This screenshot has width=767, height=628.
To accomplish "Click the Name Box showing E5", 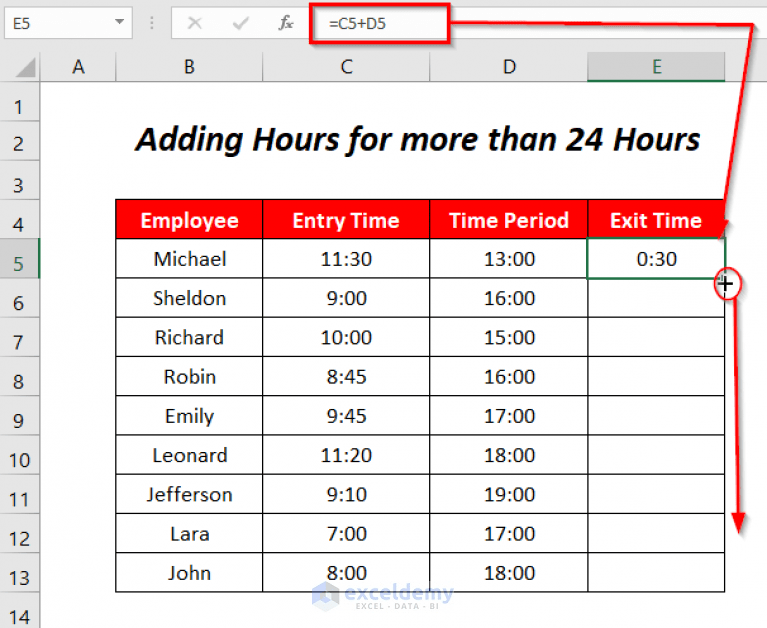I will (68, 23).
